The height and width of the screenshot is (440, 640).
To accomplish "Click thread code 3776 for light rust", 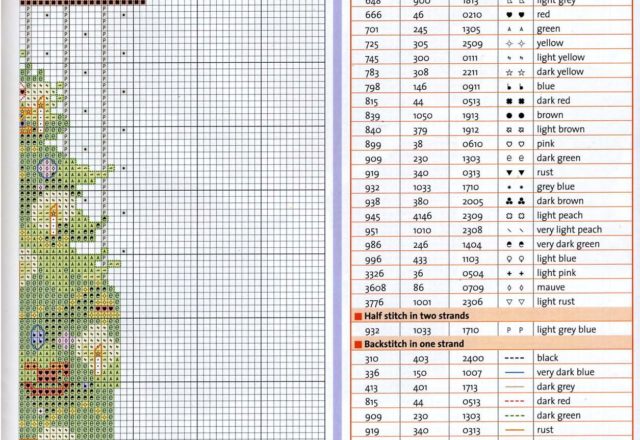I will coord(373,301).
